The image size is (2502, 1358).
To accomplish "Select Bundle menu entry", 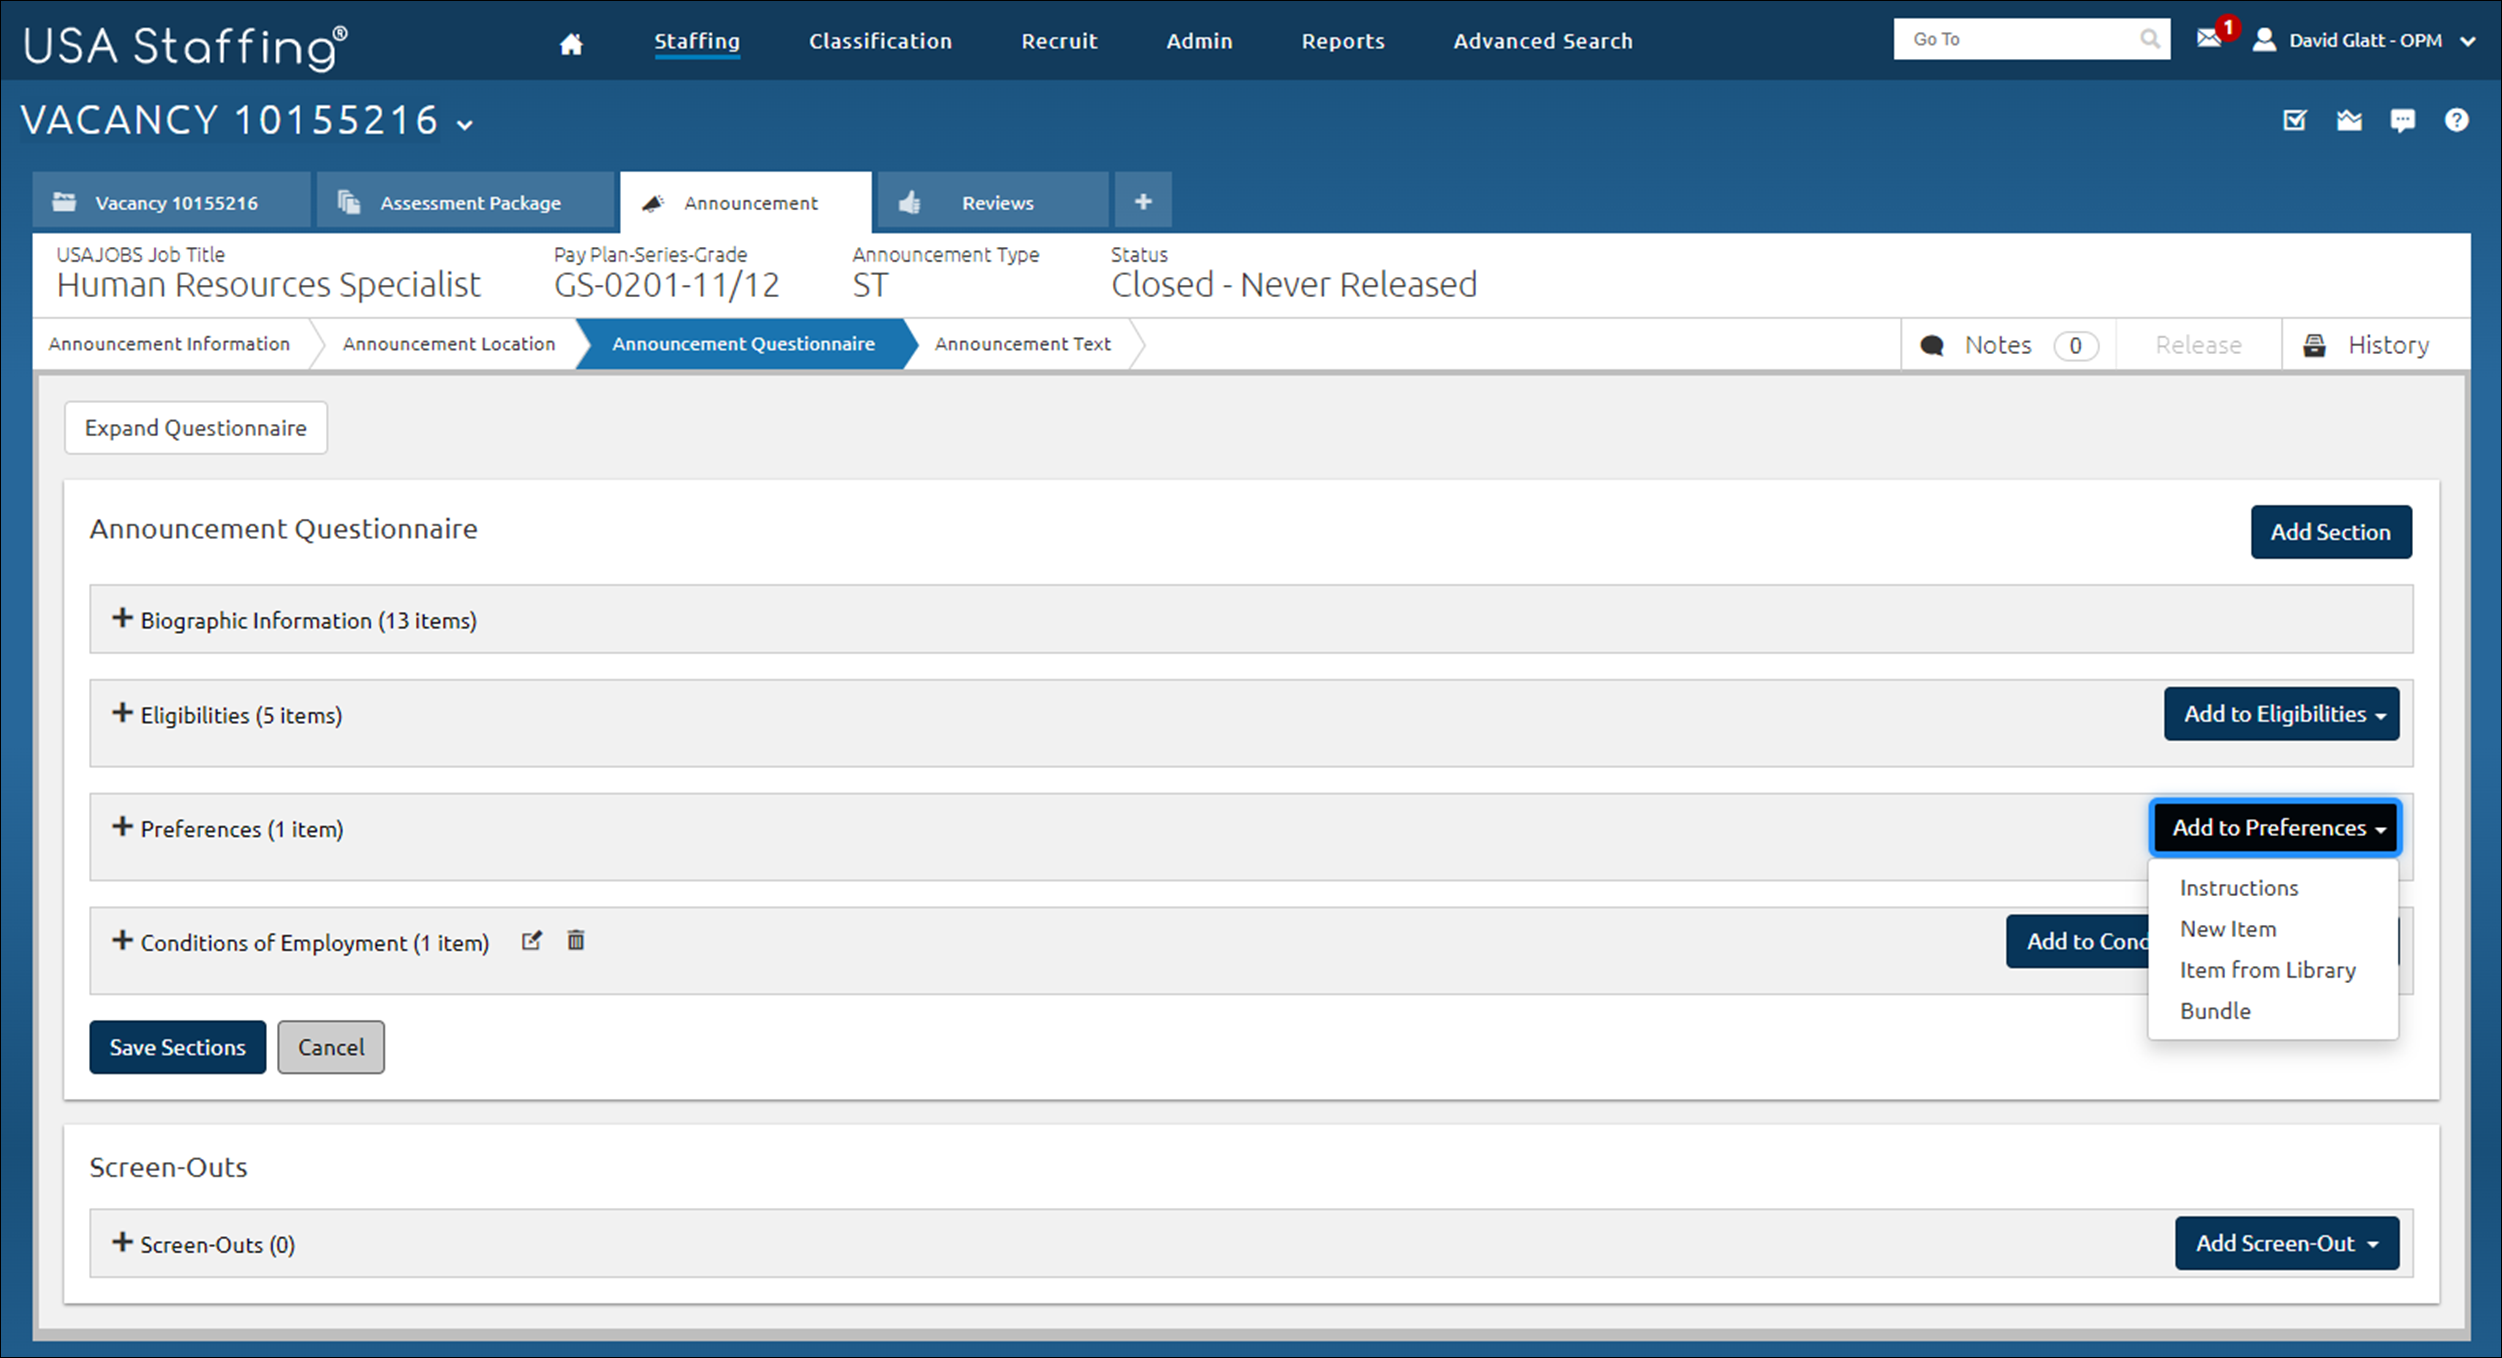I will [x=2215, y=1011].
